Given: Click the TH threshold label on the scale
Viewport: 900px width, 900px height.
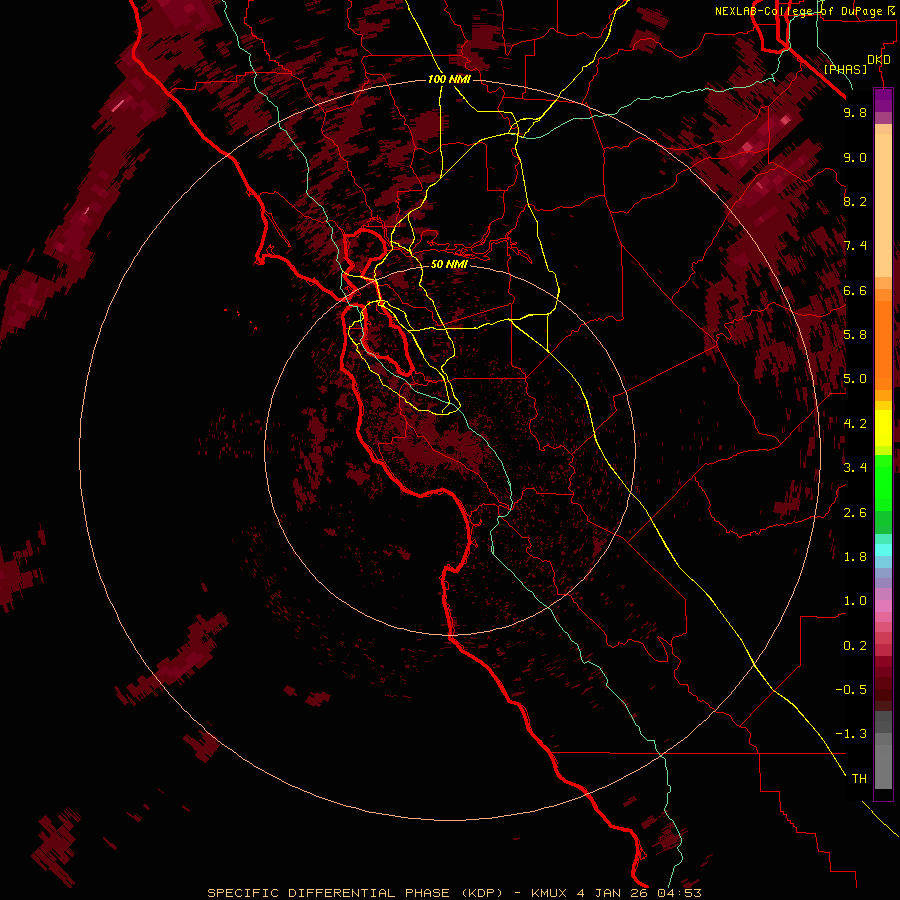Looking at the screenshot, I should pos(859,779).
